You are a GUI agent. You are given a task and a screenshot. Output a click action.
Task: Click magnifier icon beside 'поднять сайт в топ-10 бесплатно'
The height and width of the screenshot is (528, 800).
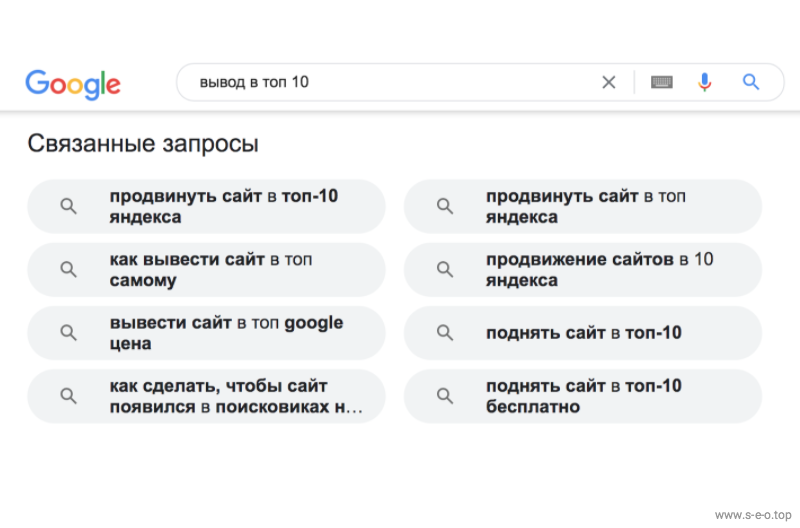445,396
